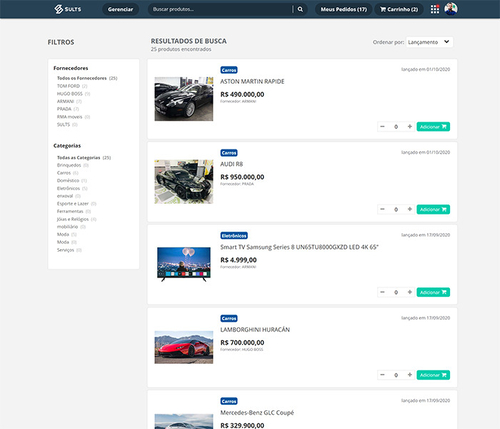Filter by category Jóias e Relógios
Viewport: 500px width, 429px height.
pos(77,219)
